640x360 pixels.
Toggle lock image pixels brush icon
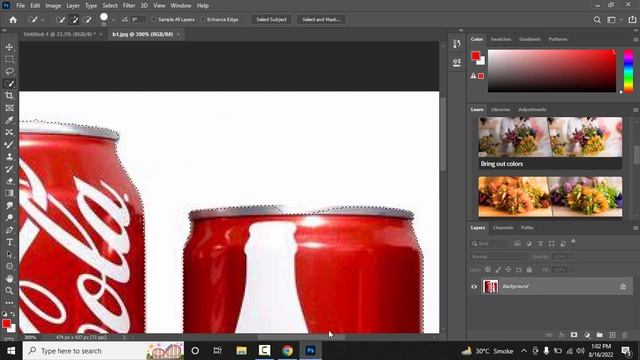(x=498, y=269)
